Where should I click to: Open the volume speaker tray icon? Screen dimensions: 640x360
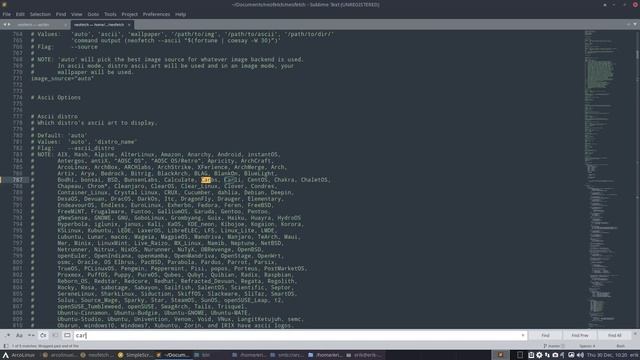click(580, 355)
